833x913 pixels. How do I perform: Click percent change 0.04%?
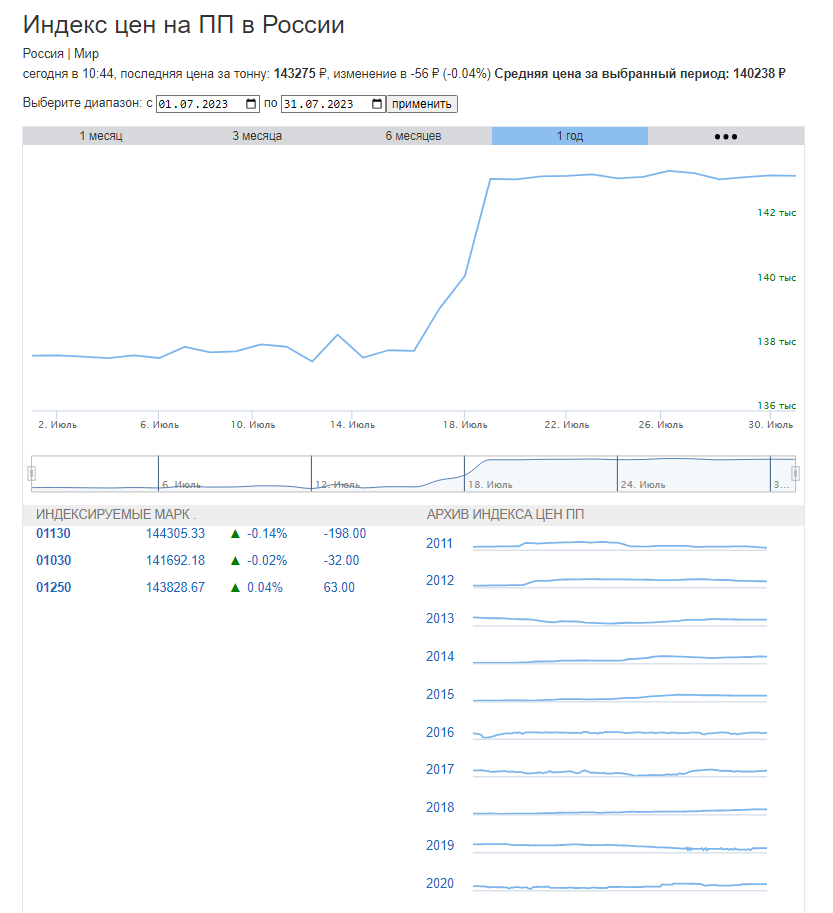[265, 588]
